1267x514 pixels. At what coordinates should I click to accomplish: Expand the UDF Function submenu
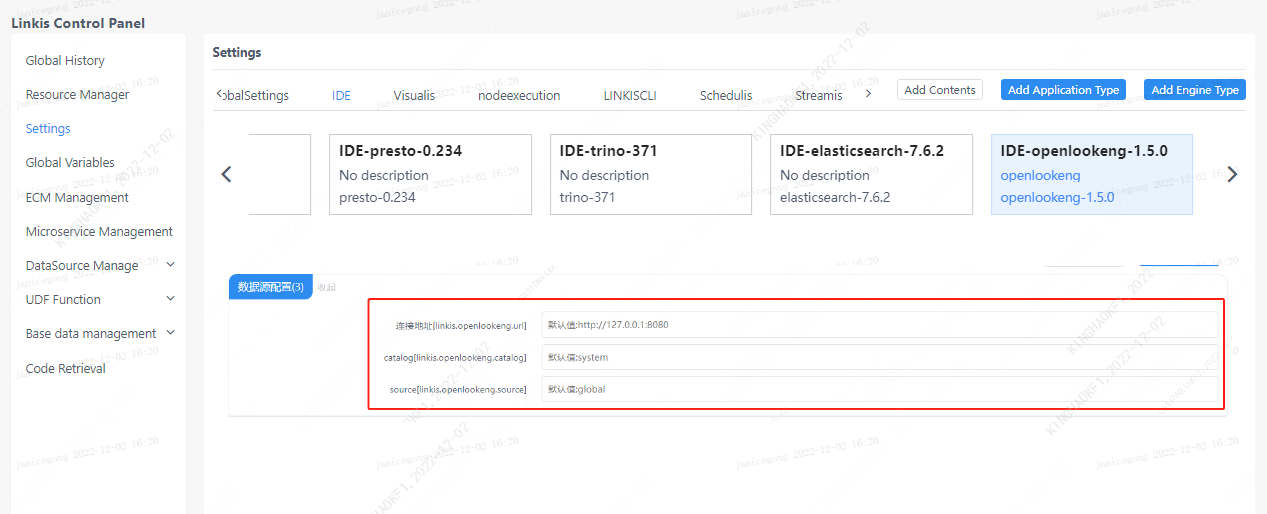point(170,299)
